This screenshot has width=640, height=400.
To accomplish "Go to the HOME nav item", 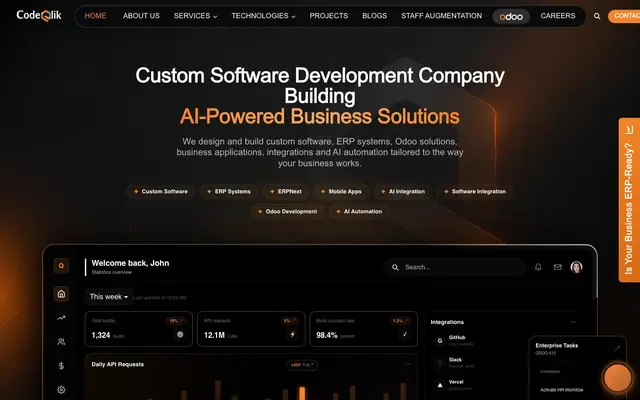I will click(95, 16).
